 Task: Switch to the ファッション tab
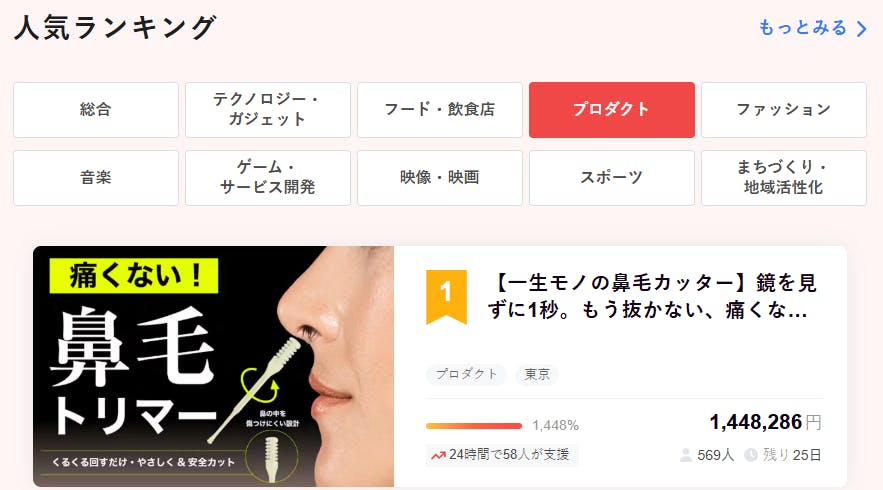pos(784,110)
